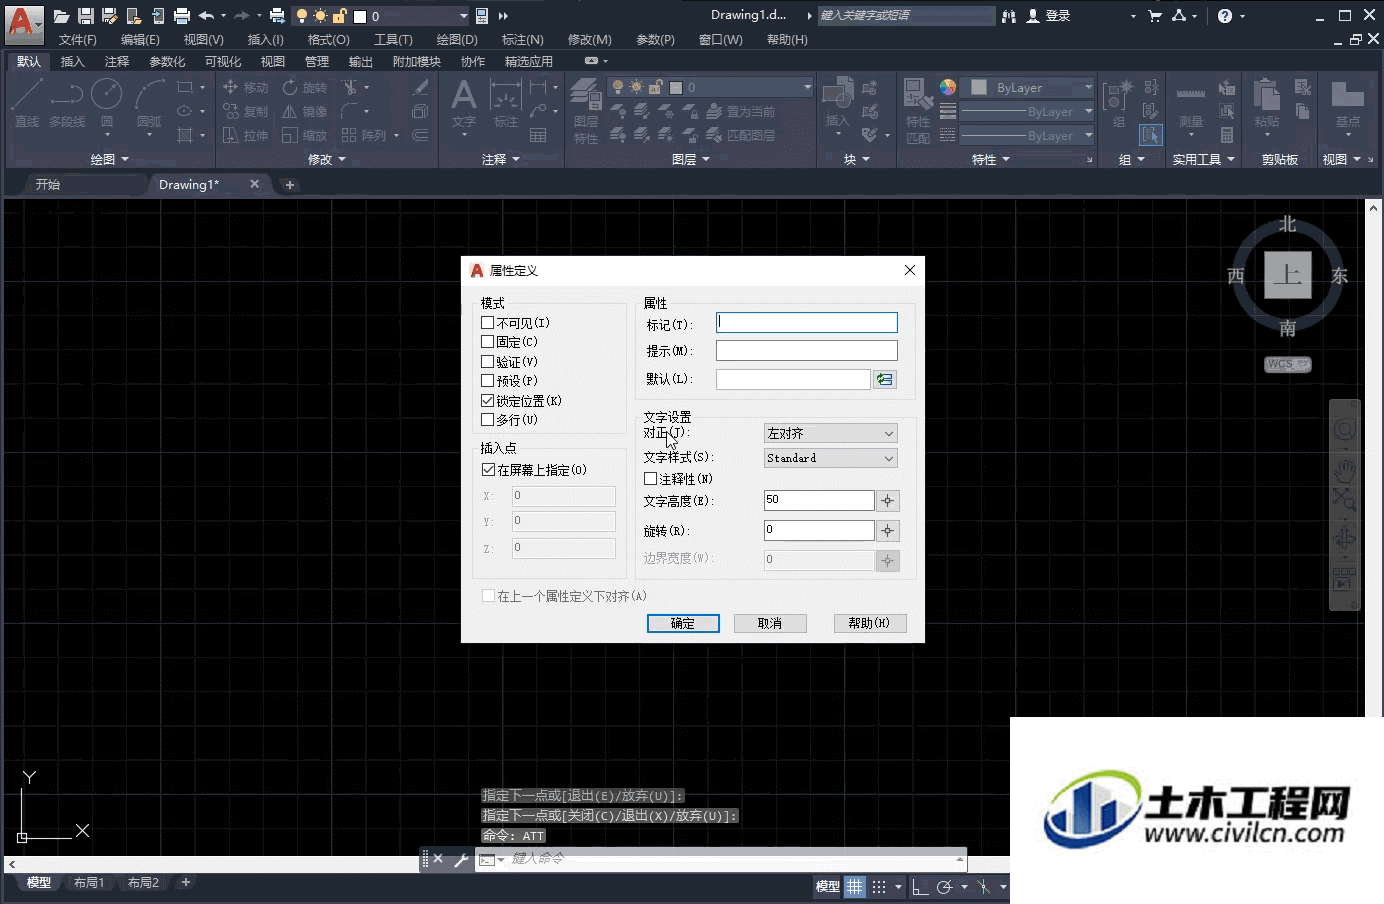This screenshot has width=1384, height=904.
Task: Open the Text (文字) tool
Action: [x=463, y=104]
